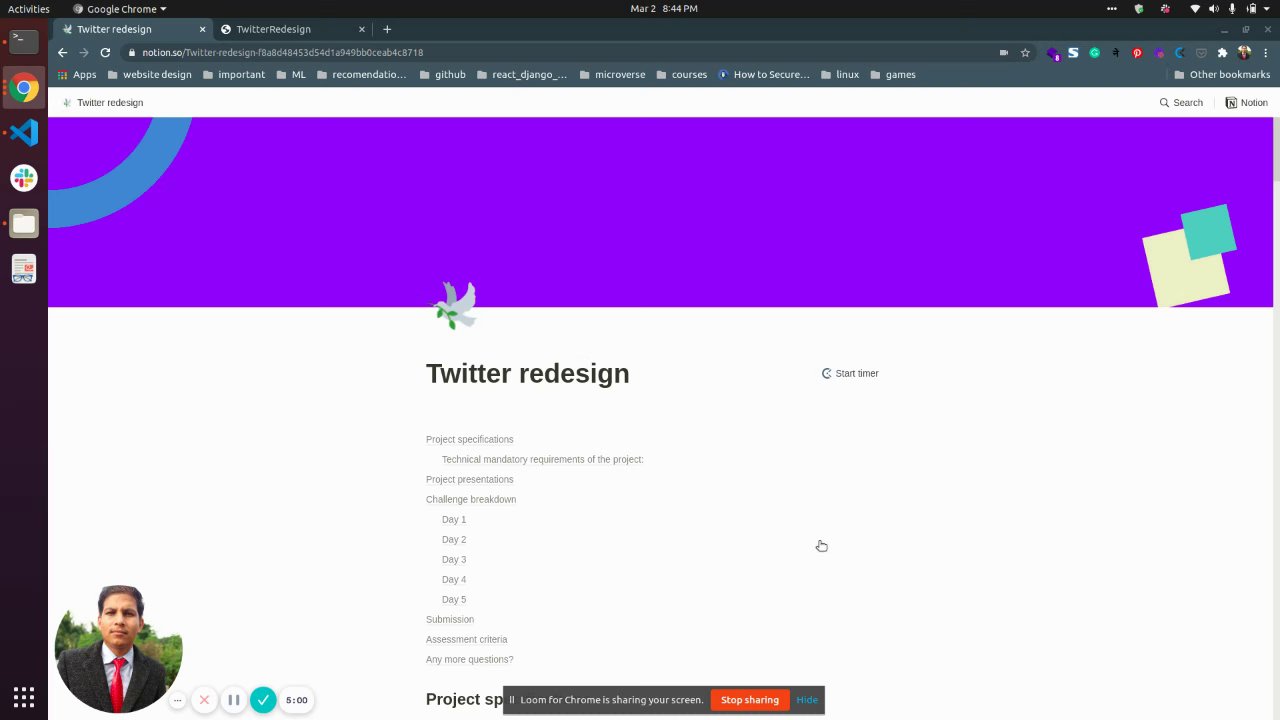Open the Google Chrome app menu dropdown

tap(120, 9)
